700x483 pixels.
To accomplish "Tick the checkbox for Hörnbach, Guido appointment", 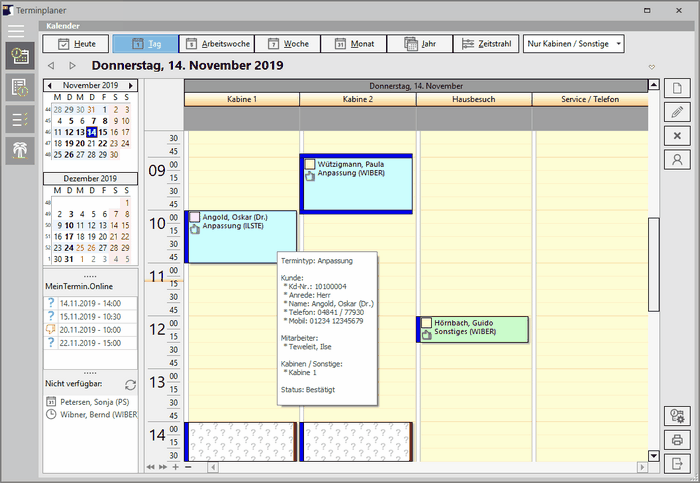I will (x=426, y=323).
